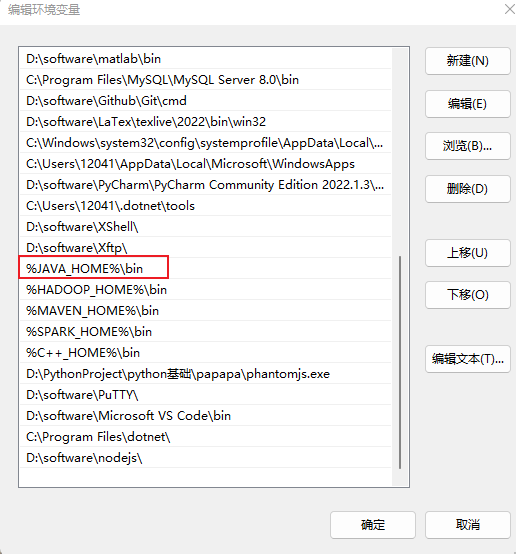Click the 删除(D) button
This screenshot has width=516, height=554.
tap(468, 189)
